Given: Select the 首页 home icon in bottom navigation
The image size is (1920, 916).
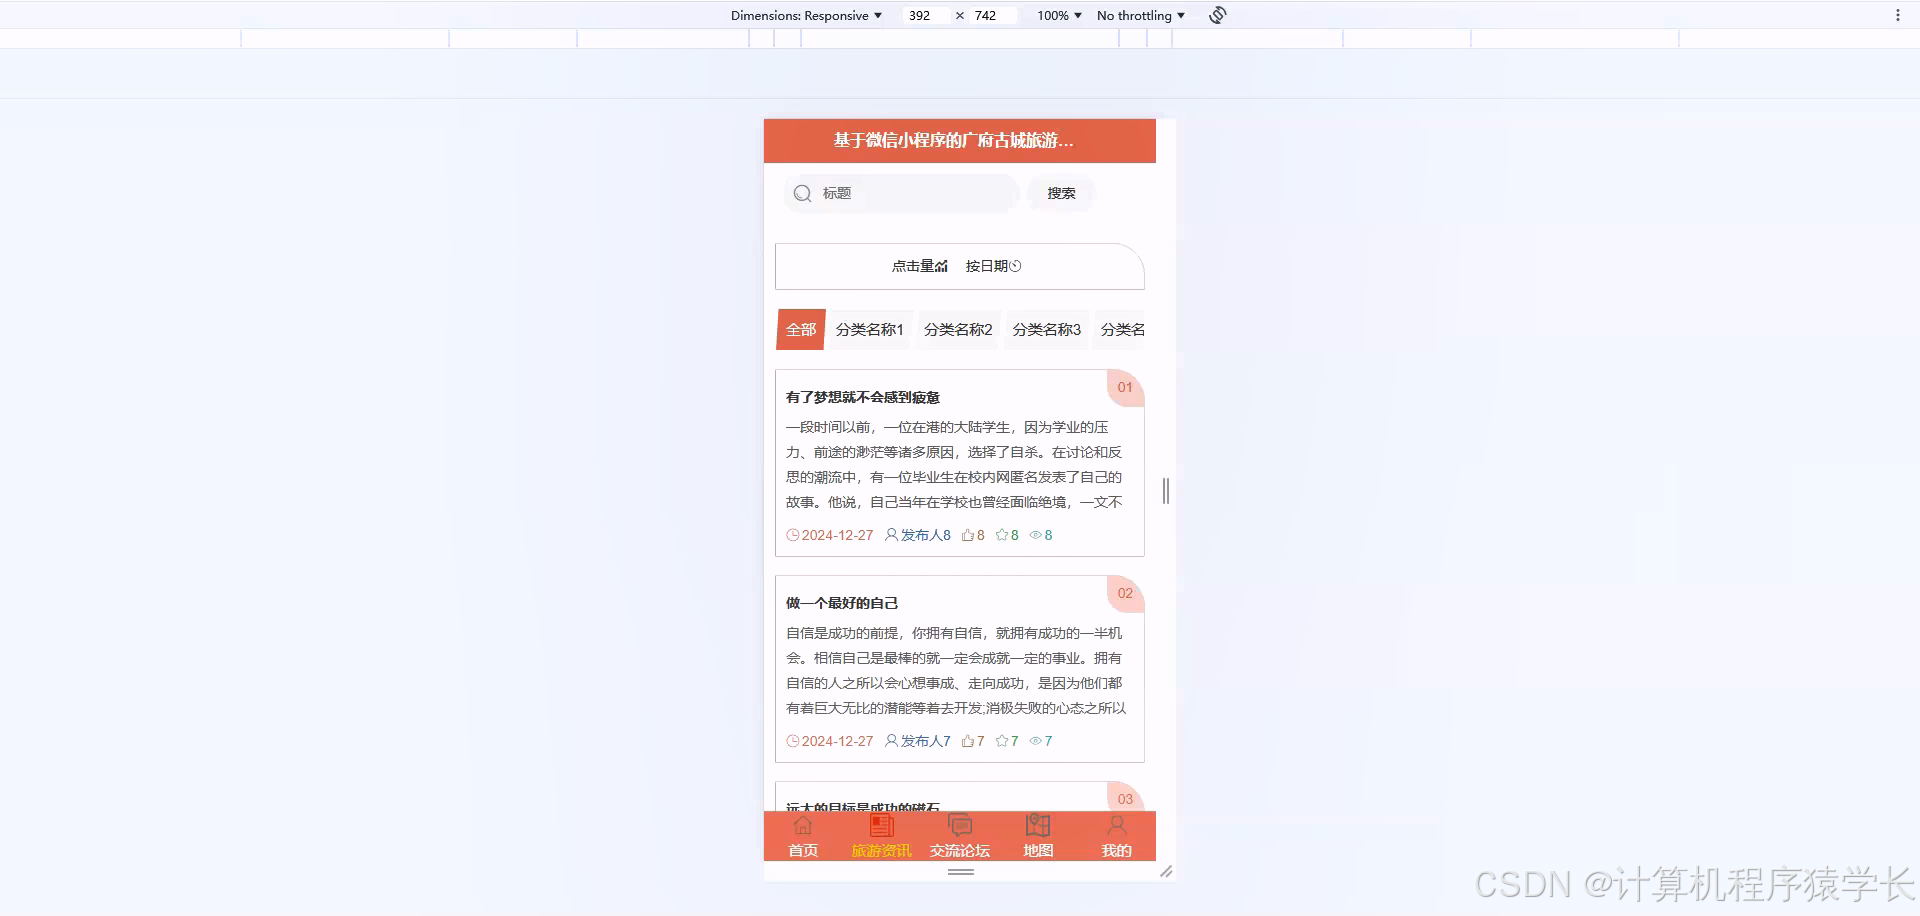Looking at the screenshot, I should pos(803,825).
